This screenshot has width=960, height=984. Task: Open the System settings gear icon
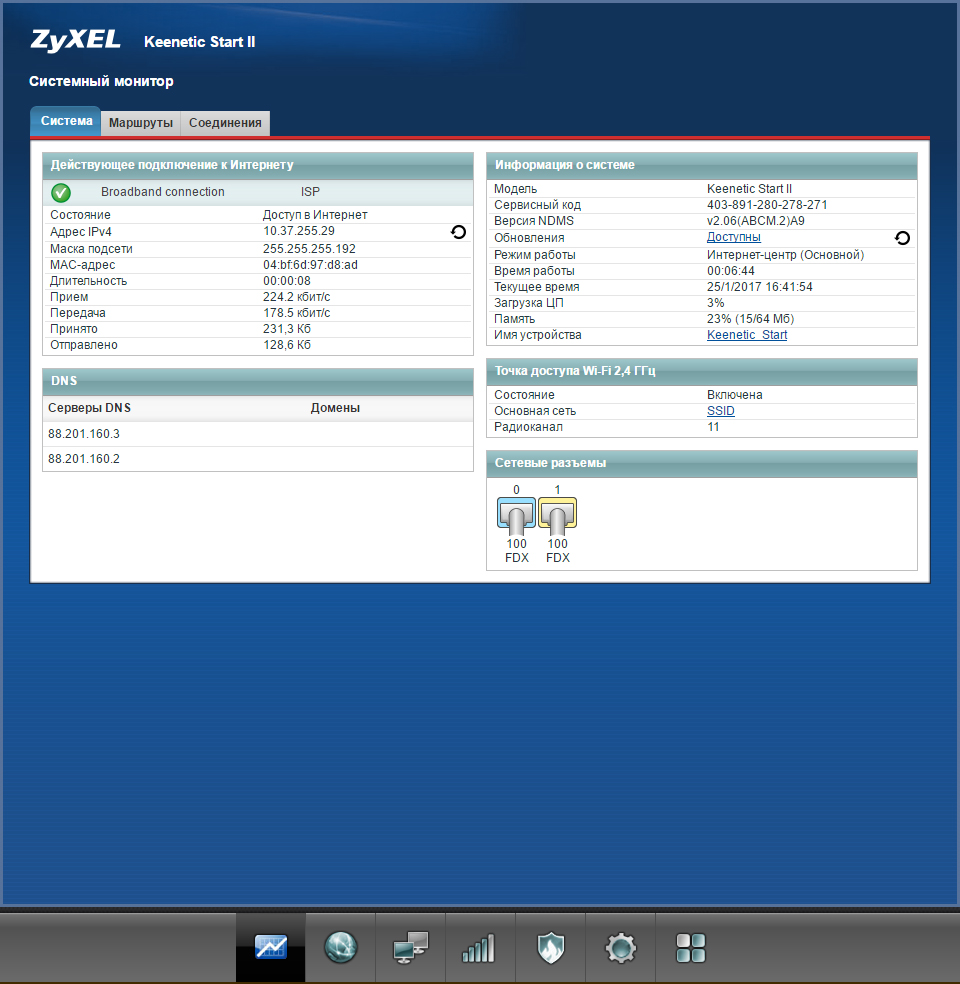(x=620, y=947)
